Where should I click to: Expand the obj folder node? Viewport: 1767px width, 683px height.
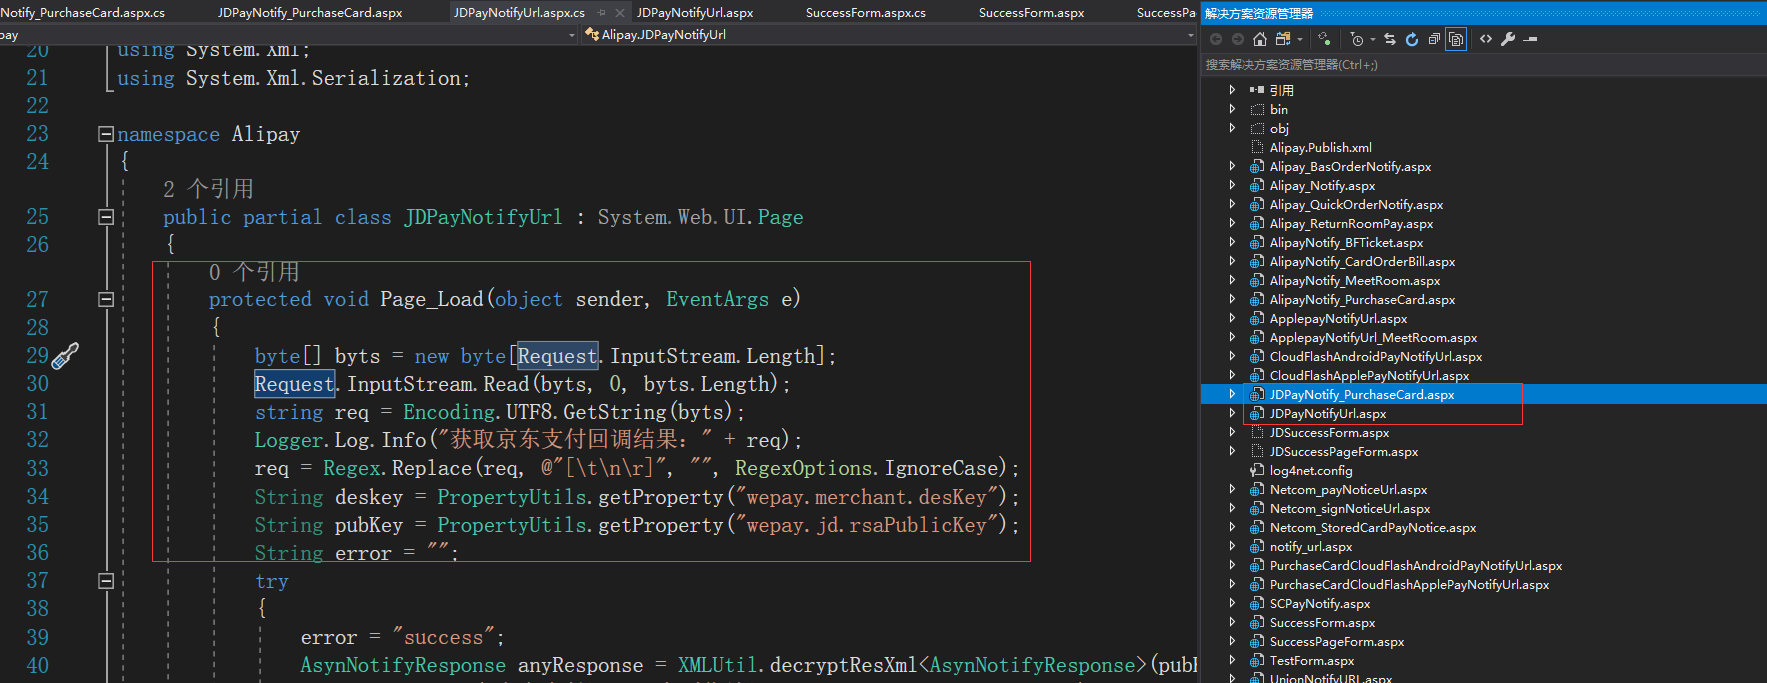(x=1232, y=128)
